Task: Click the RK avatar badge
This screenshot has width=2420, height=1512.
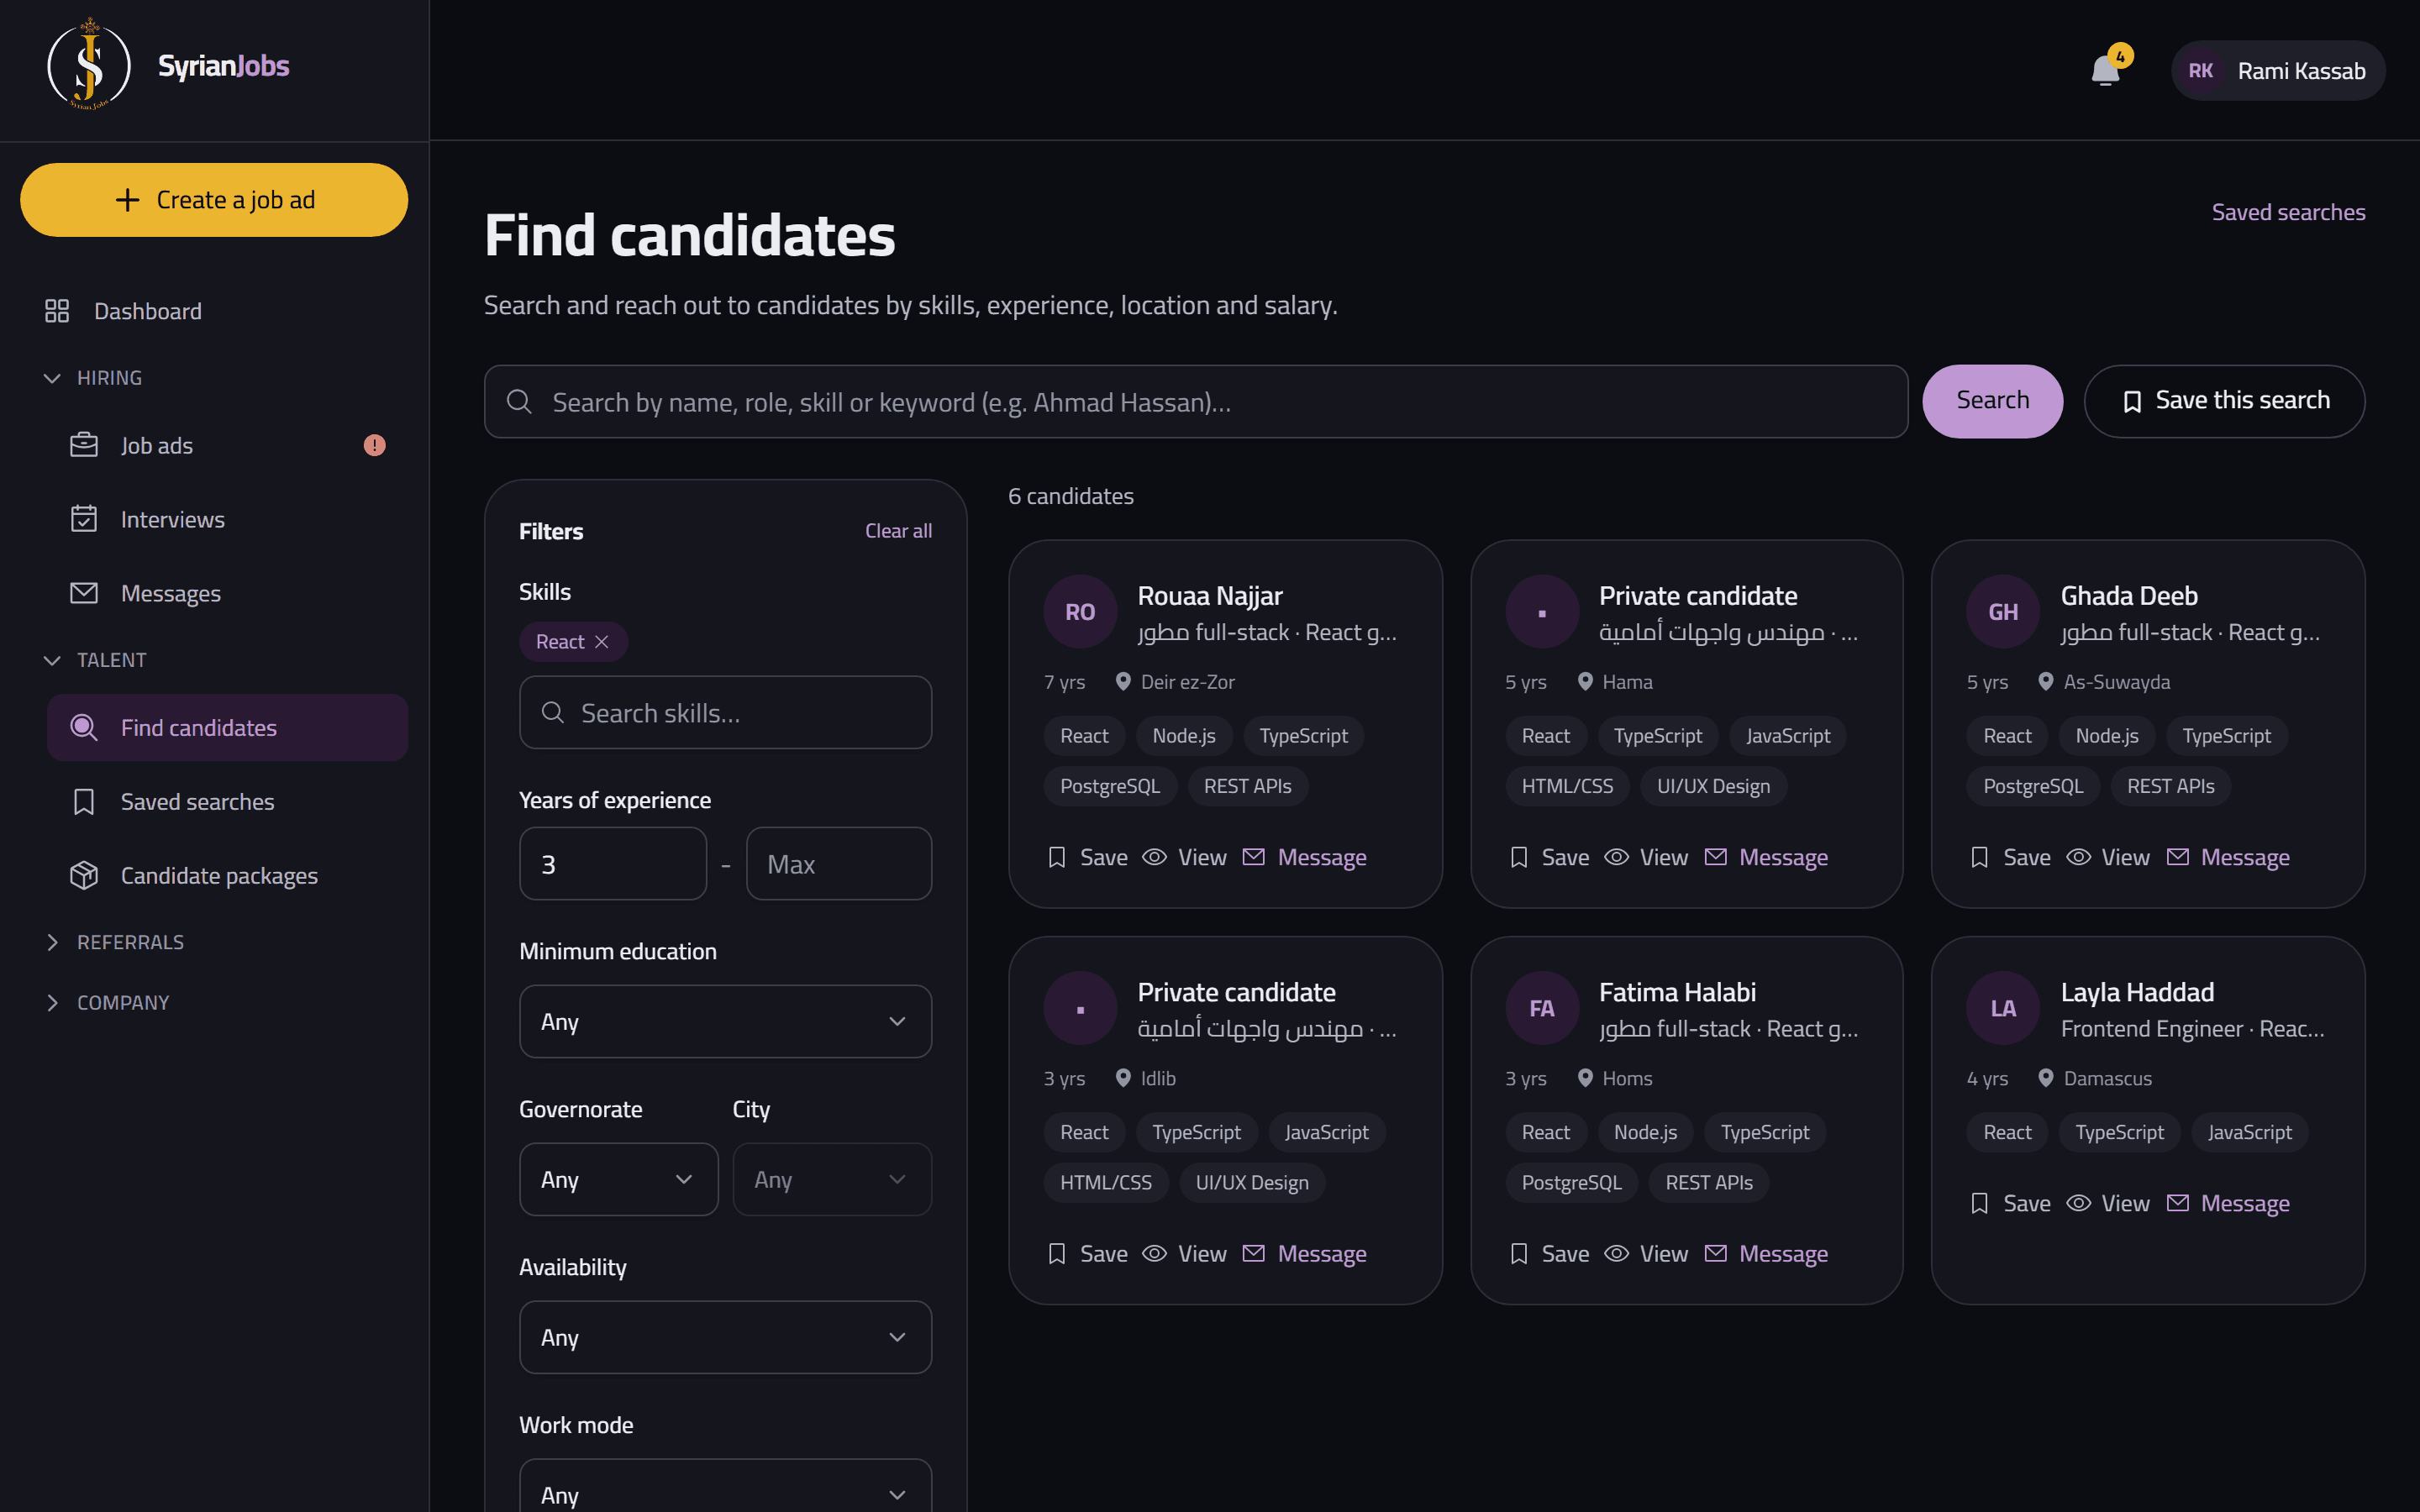Action: point(2200,71)
